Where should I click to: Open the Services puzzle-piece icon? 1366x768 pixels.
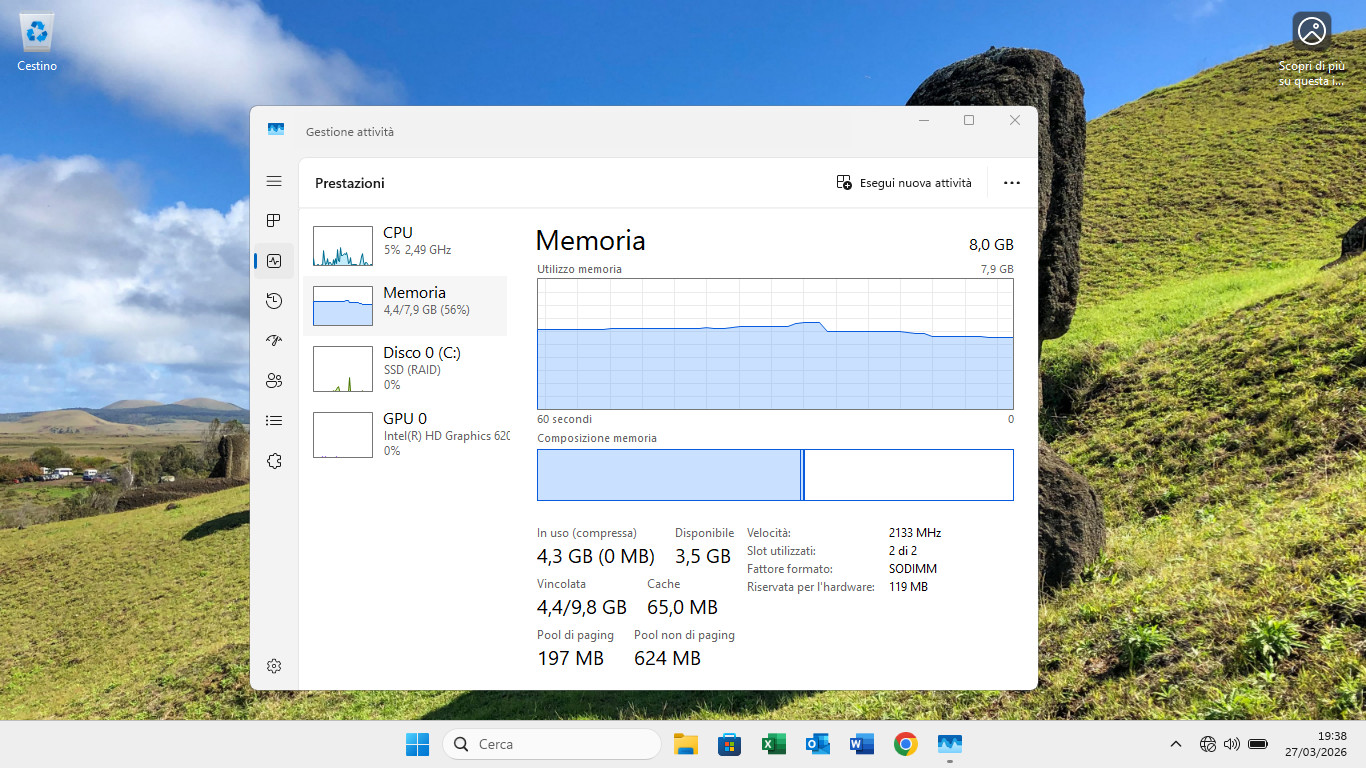click(x=274, y=461)
